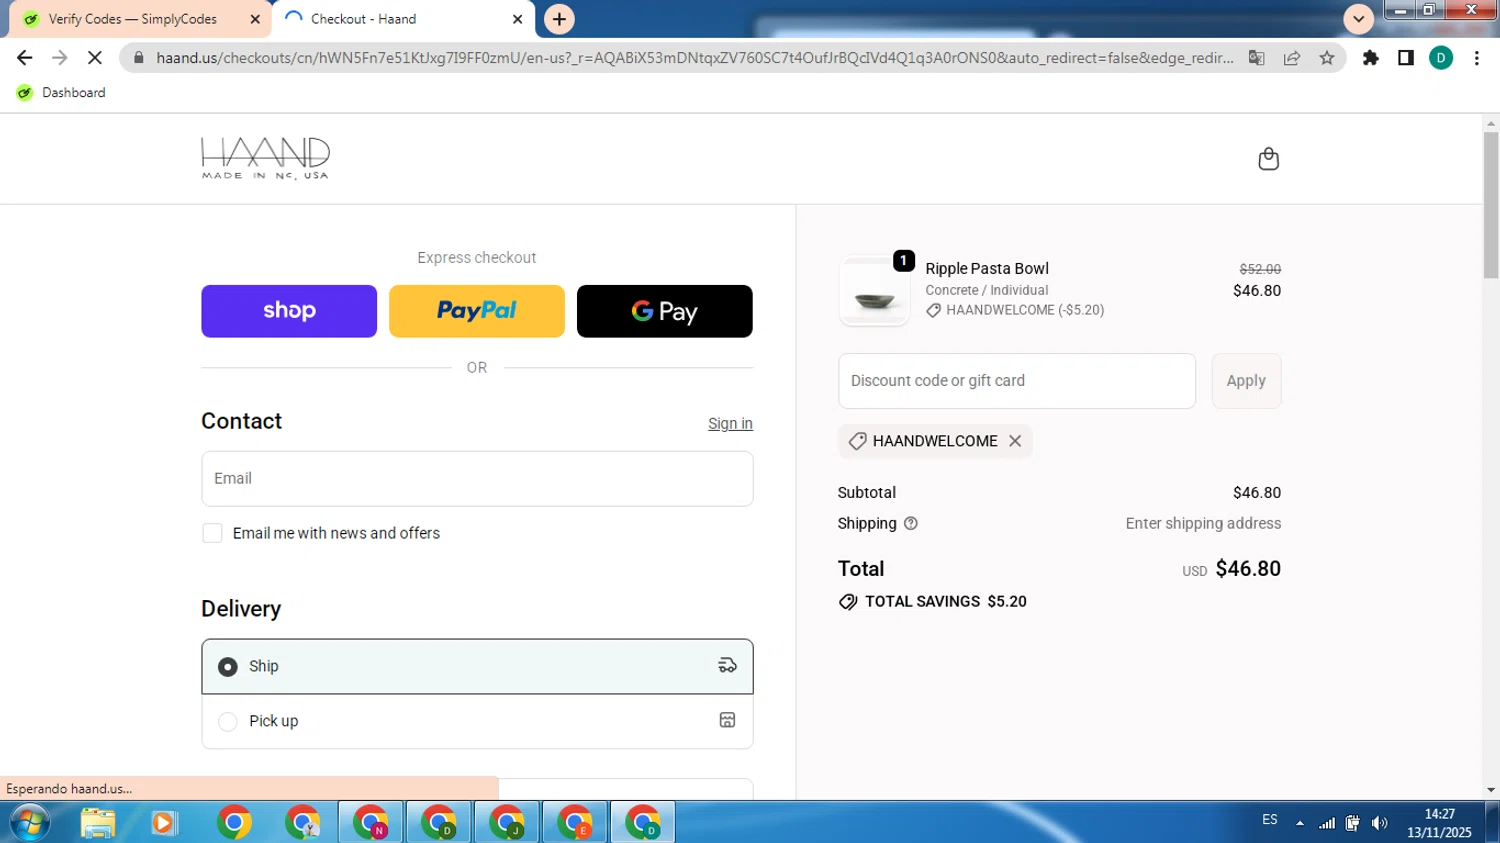Open first Chrome taskbar icon
The image size is (1500, 843).
tap(235, 823)
